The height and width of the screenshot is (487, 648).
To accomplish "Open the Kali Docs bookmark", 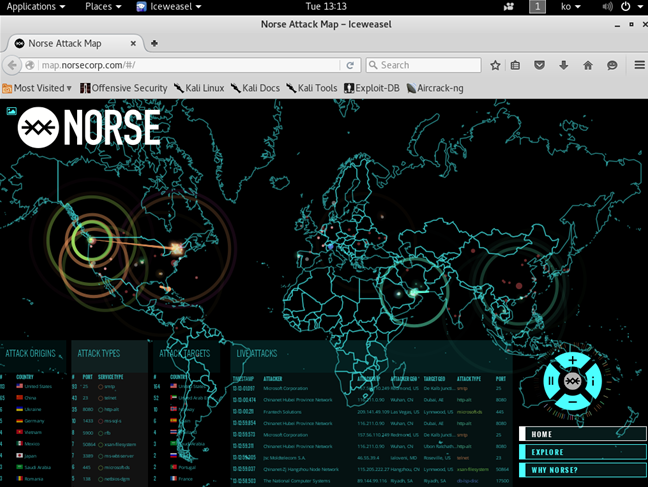I will click(255, 88).
